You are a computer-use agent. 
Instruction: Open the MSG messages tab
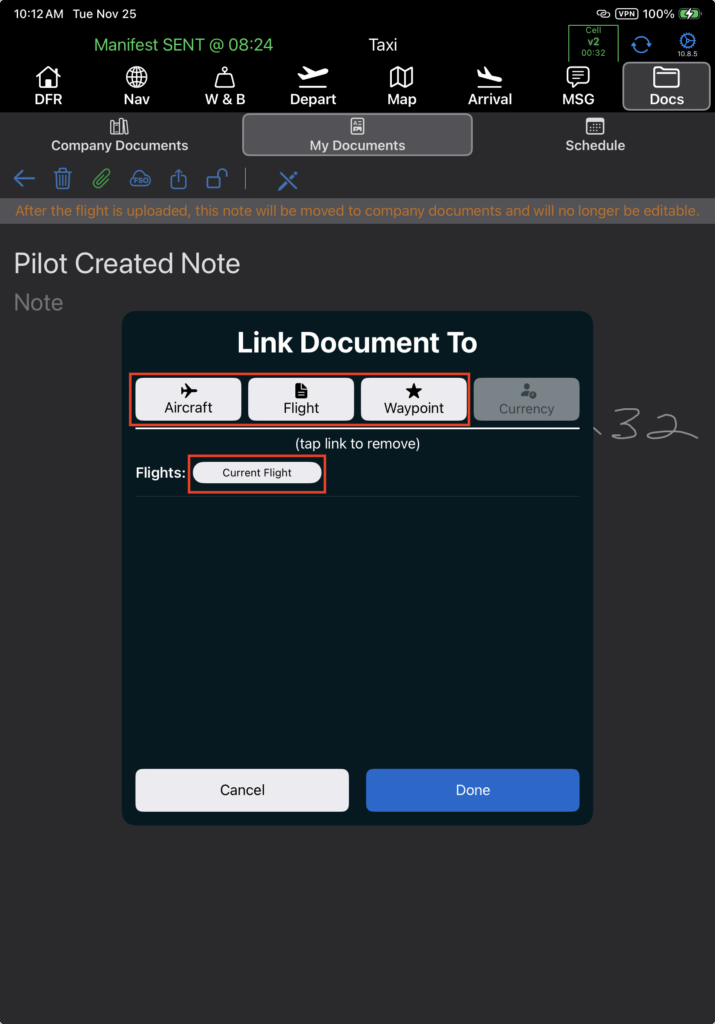click(578, 86)
